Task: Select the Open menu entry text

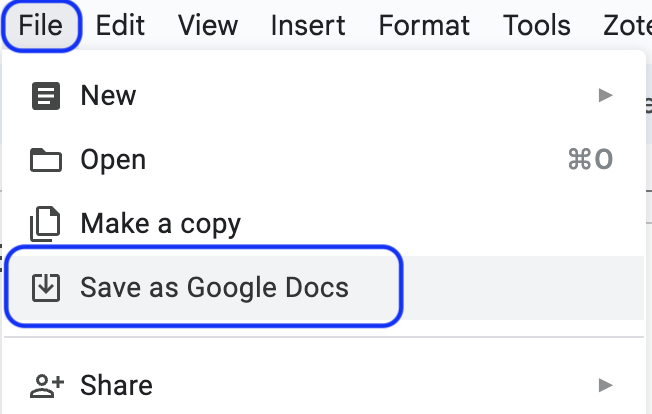Action: tap(113, 160)
